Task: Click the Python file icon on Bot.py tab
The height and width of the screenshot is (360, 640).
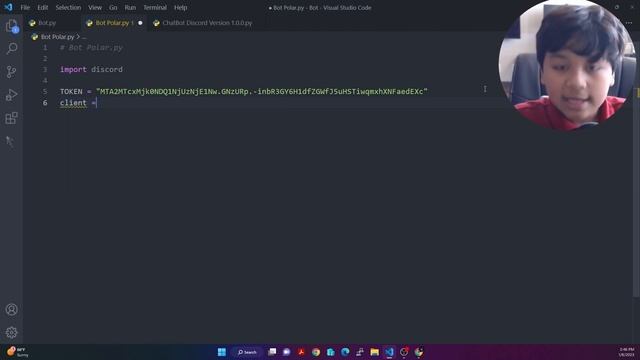Action: click(32, 23)
